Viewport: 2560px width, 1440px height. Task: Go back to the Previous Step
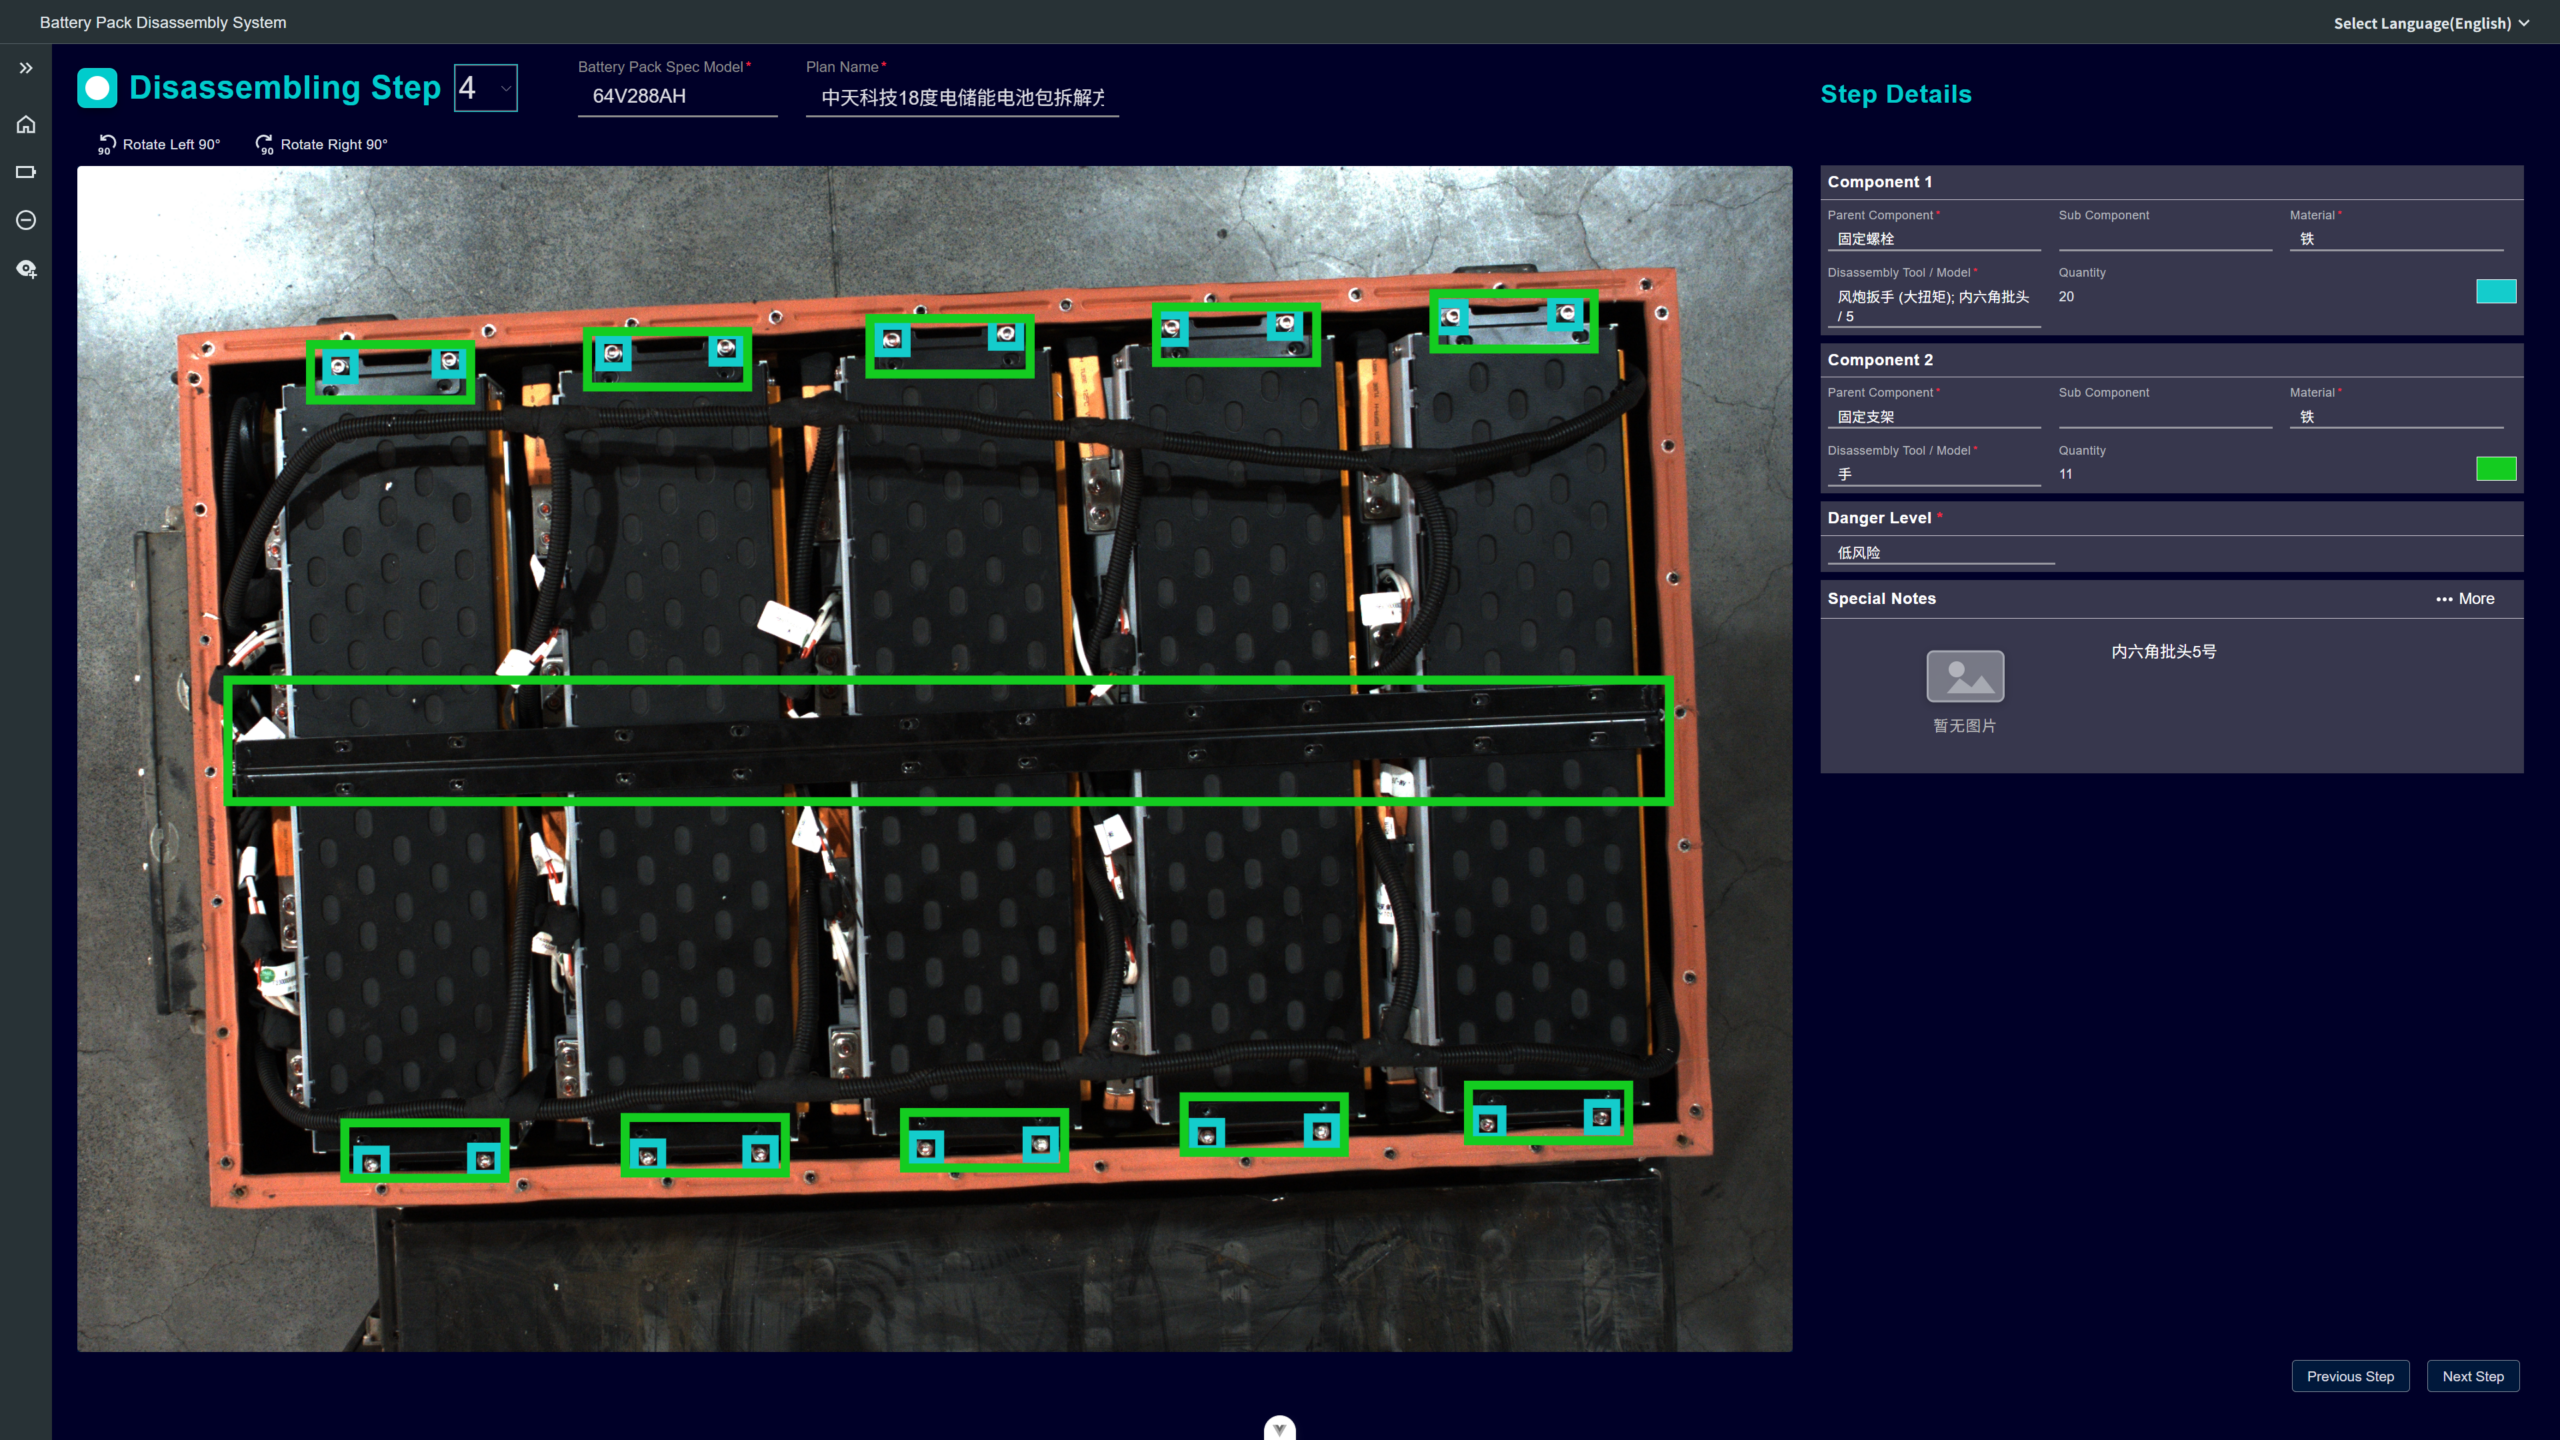click(x=2350, y=1376)
